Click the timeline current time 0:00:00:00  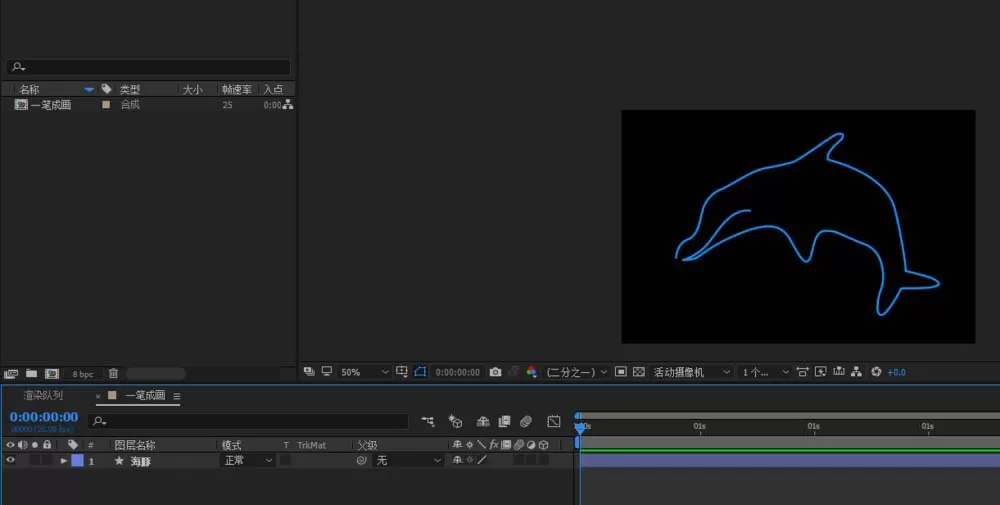pyautogui.click(x=43, y=417)
